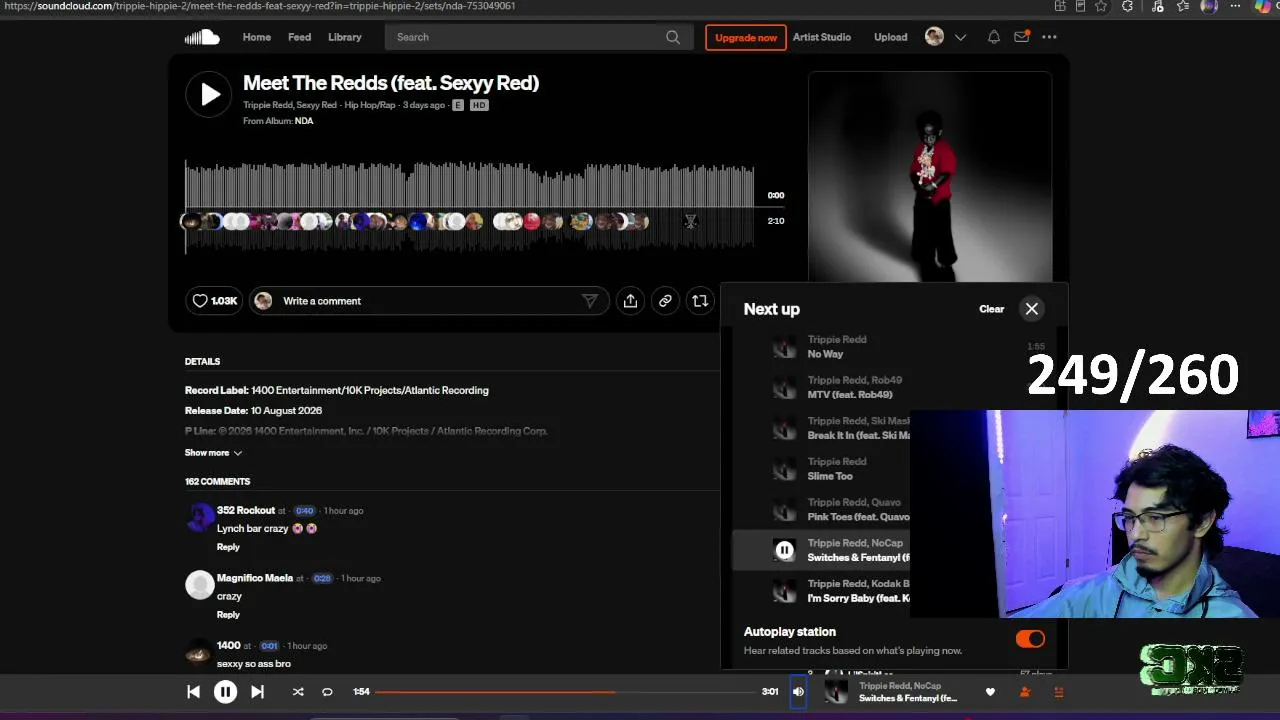Open the Feed tab

click(300, 37)
